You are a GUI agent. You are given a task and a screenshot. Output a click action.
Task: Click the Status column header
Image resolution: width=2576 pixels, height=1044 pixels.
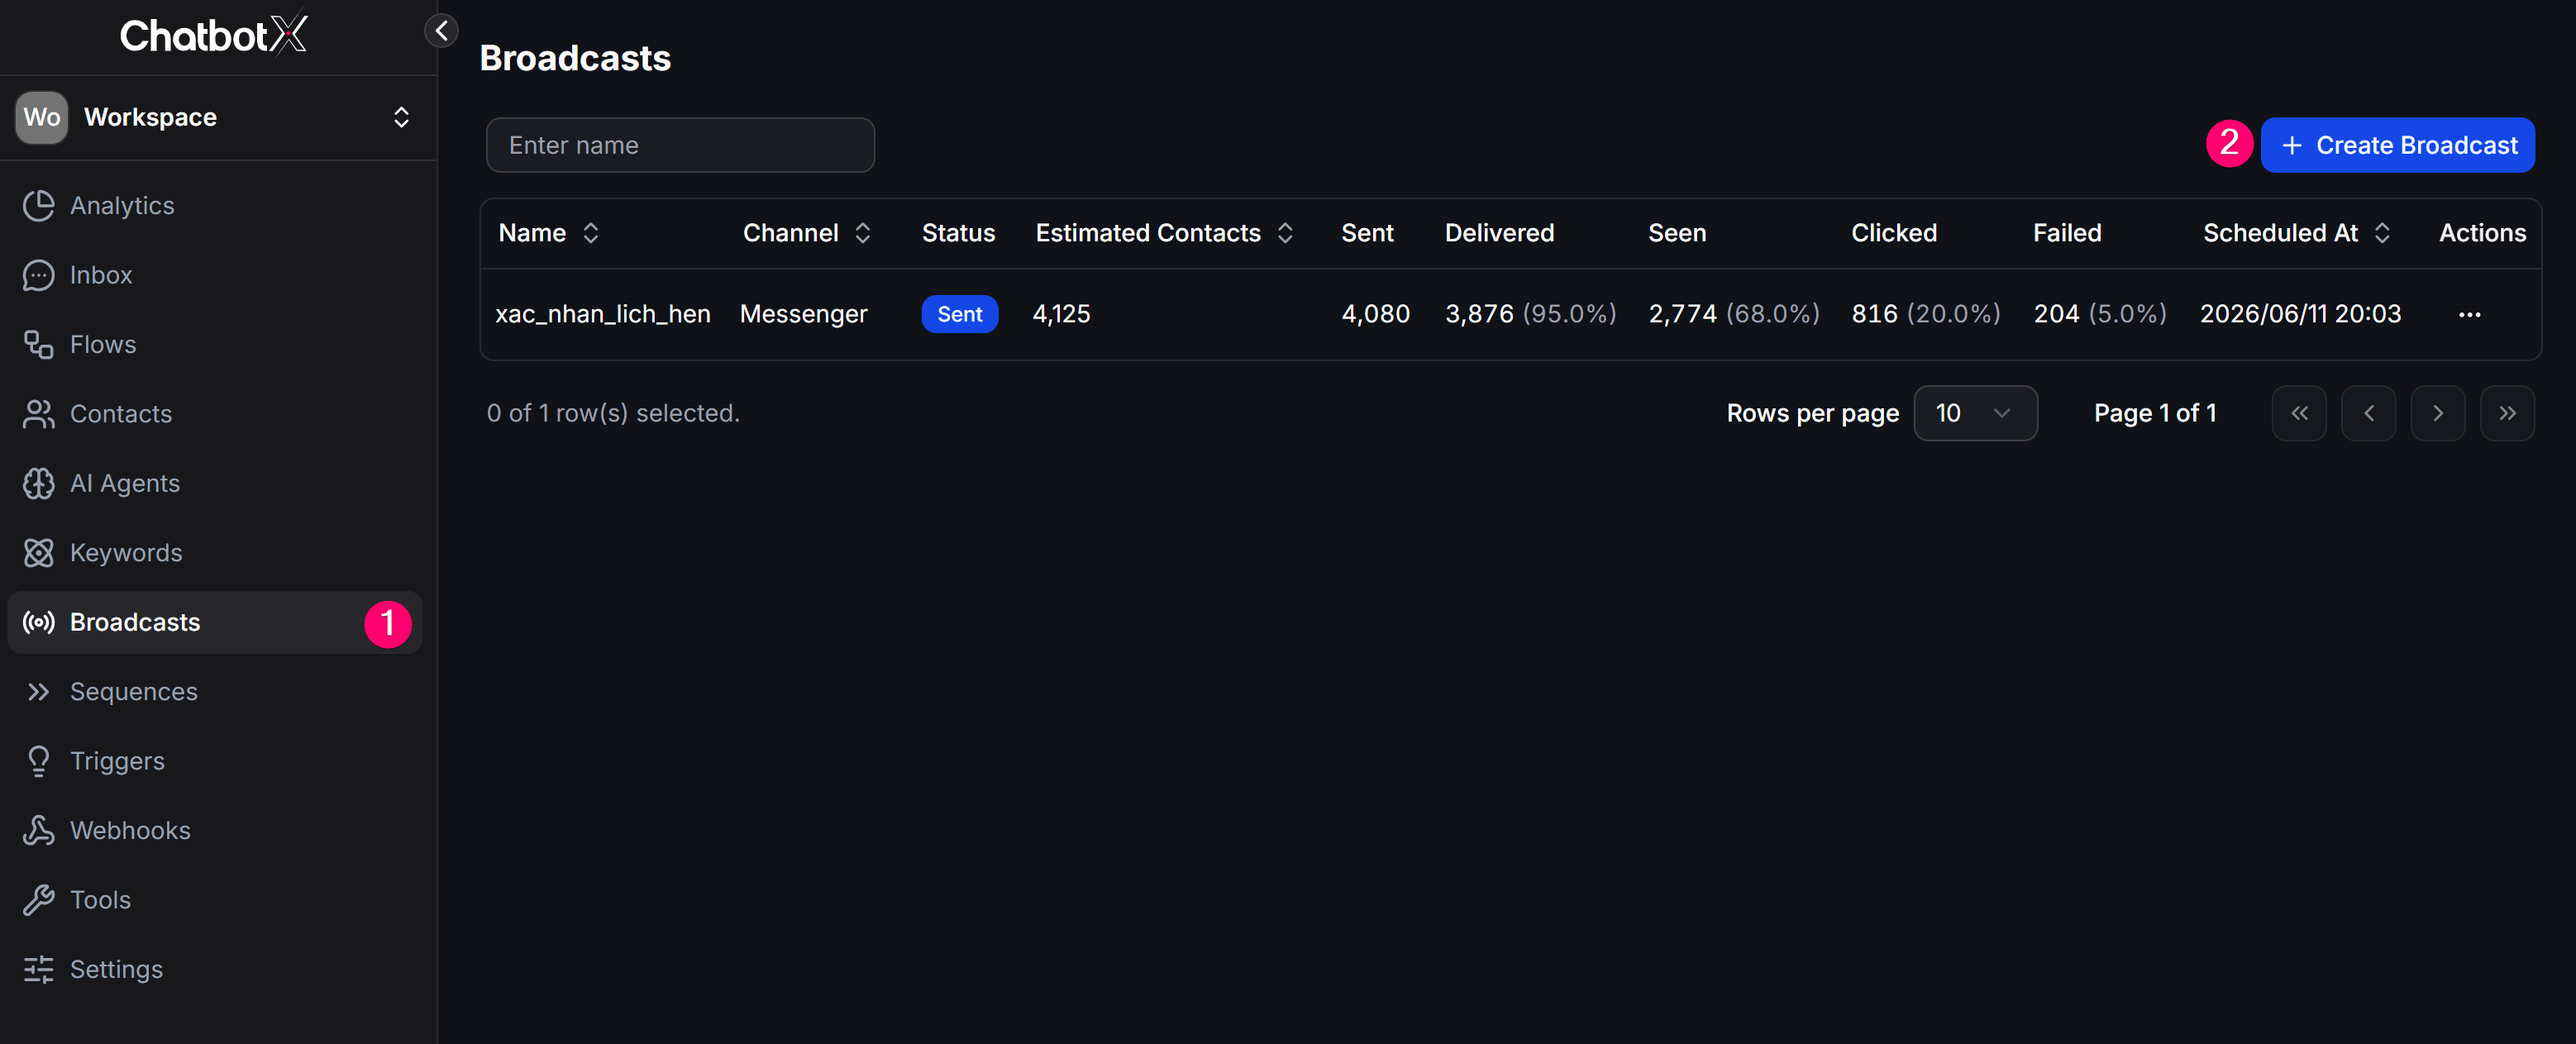click(x=958, y=233)
